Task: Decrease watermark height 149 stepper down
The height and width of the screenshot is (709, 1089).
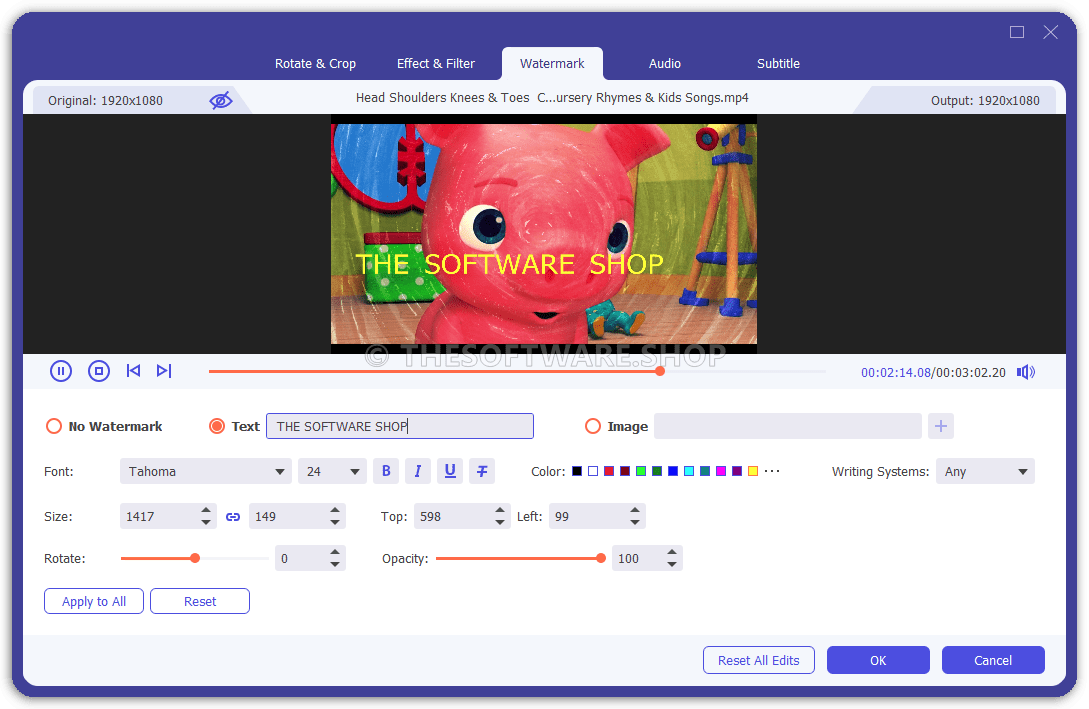Action: point(335,522)
